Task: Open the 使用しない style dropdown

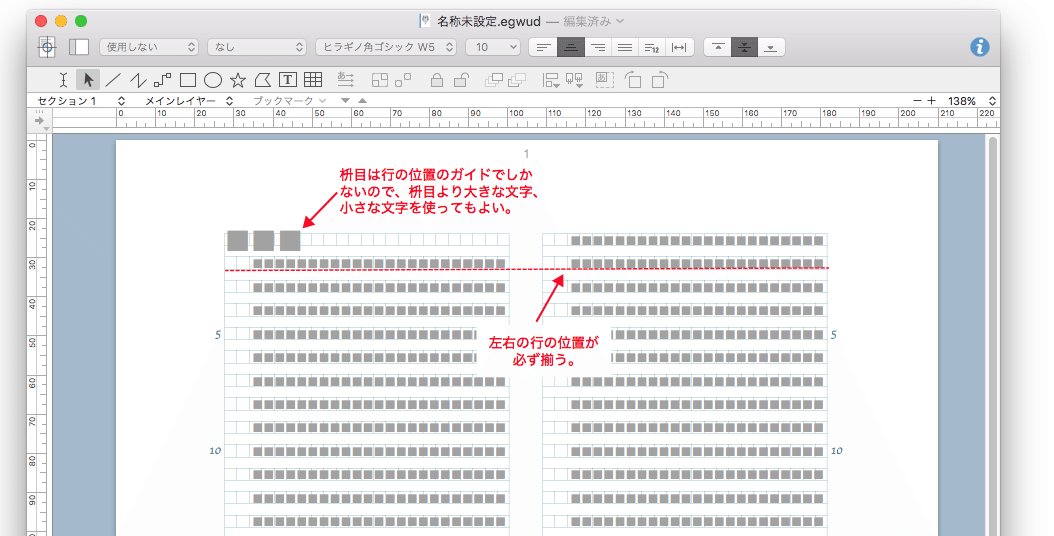Action: coord(149,47)
